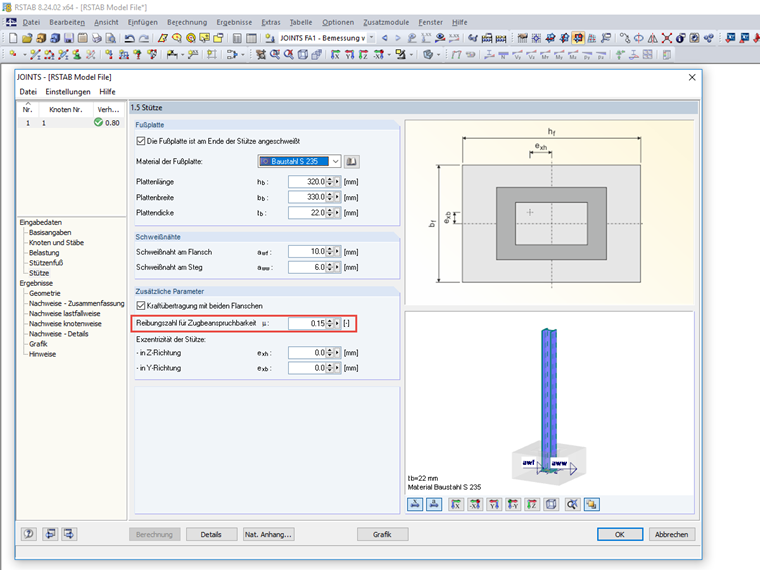Open Plattenbreite value list arrow
760x570 pixels.
337,197
